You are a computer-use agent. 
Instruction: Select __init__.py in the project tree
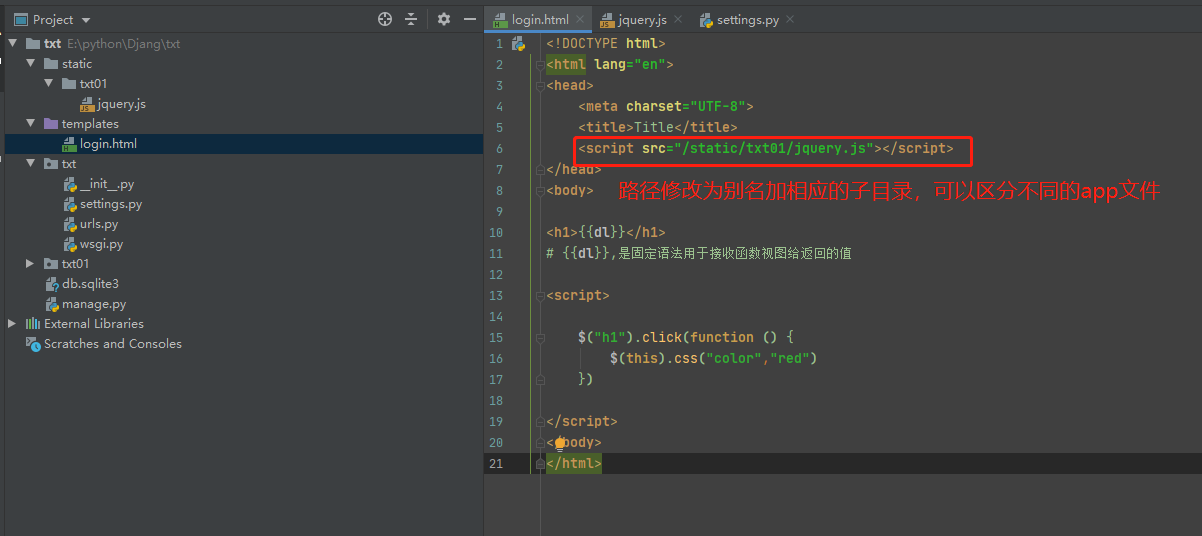pyautogui.click(x=107, y=184)
